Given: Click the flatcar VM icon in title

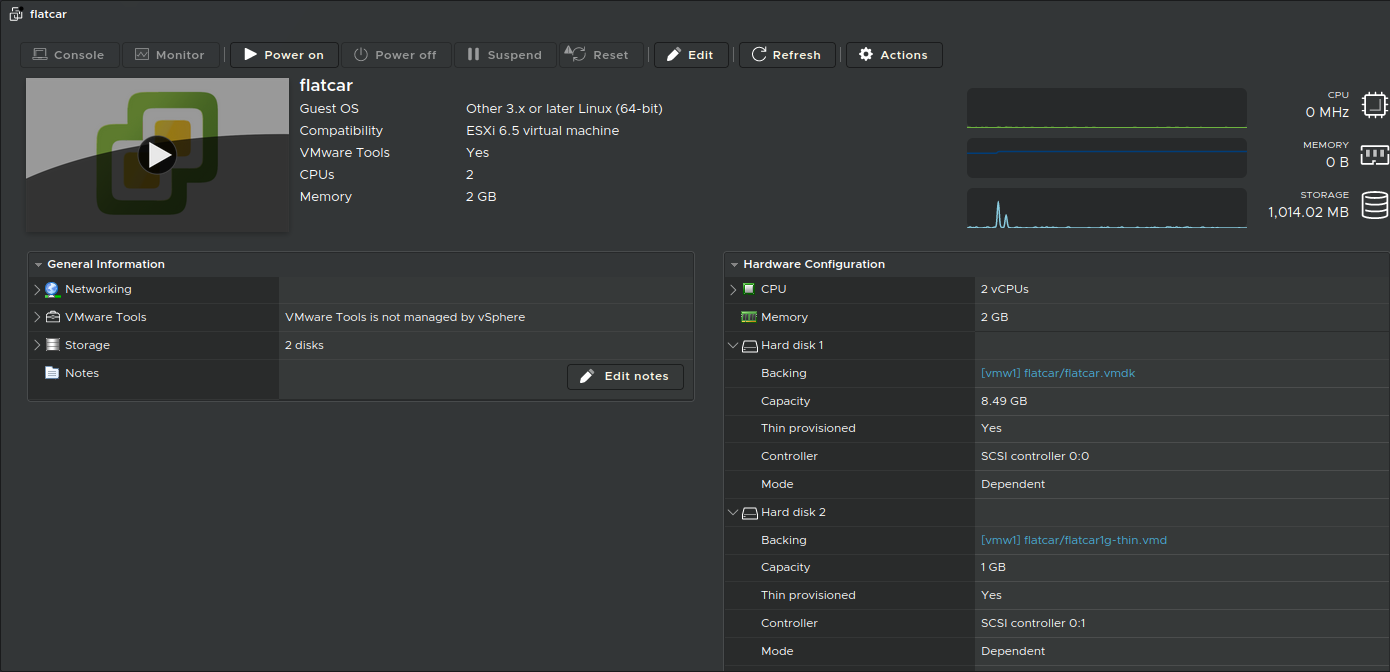Looking at the screenshot, I should pyautogui.click(x=16, y=14).
